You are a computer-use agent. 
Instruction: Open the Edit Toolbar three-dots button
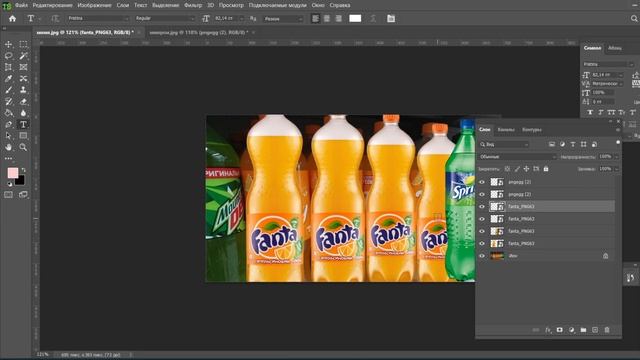pyautogui.click(x=9, y=158)
